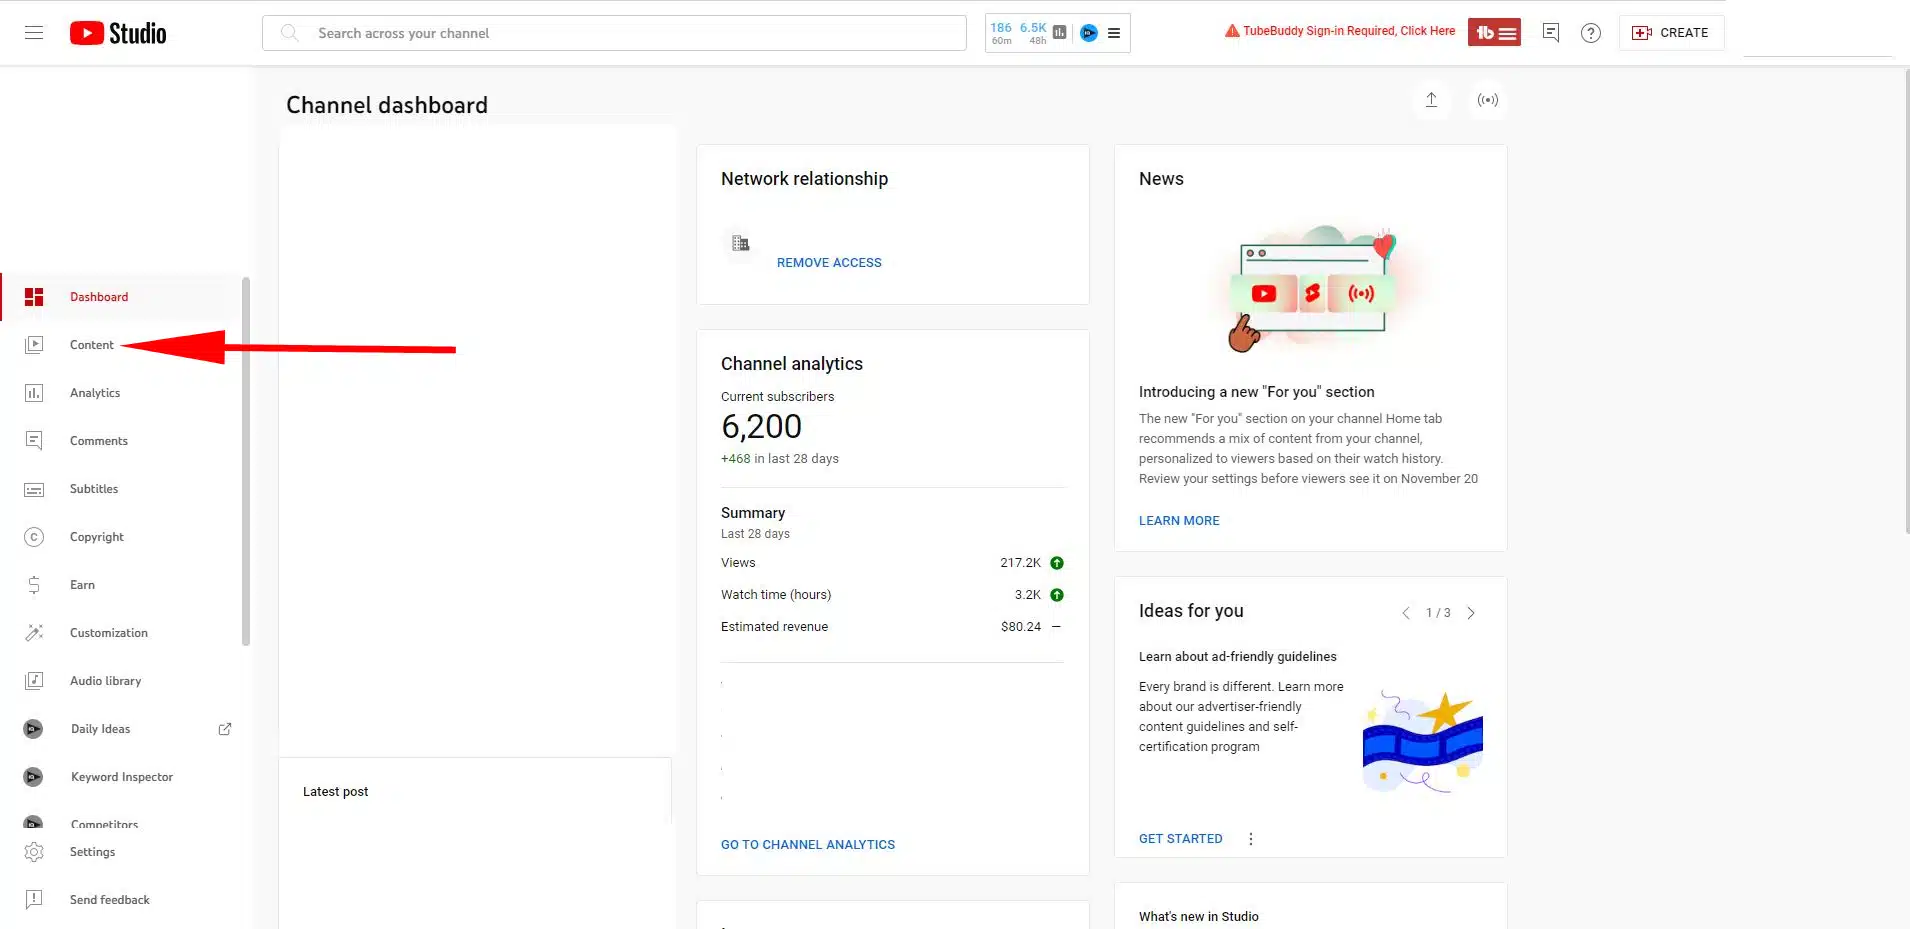1910x929 pixels.
Task: Go to Analytics in the sidebar
Action: [95, 393]
